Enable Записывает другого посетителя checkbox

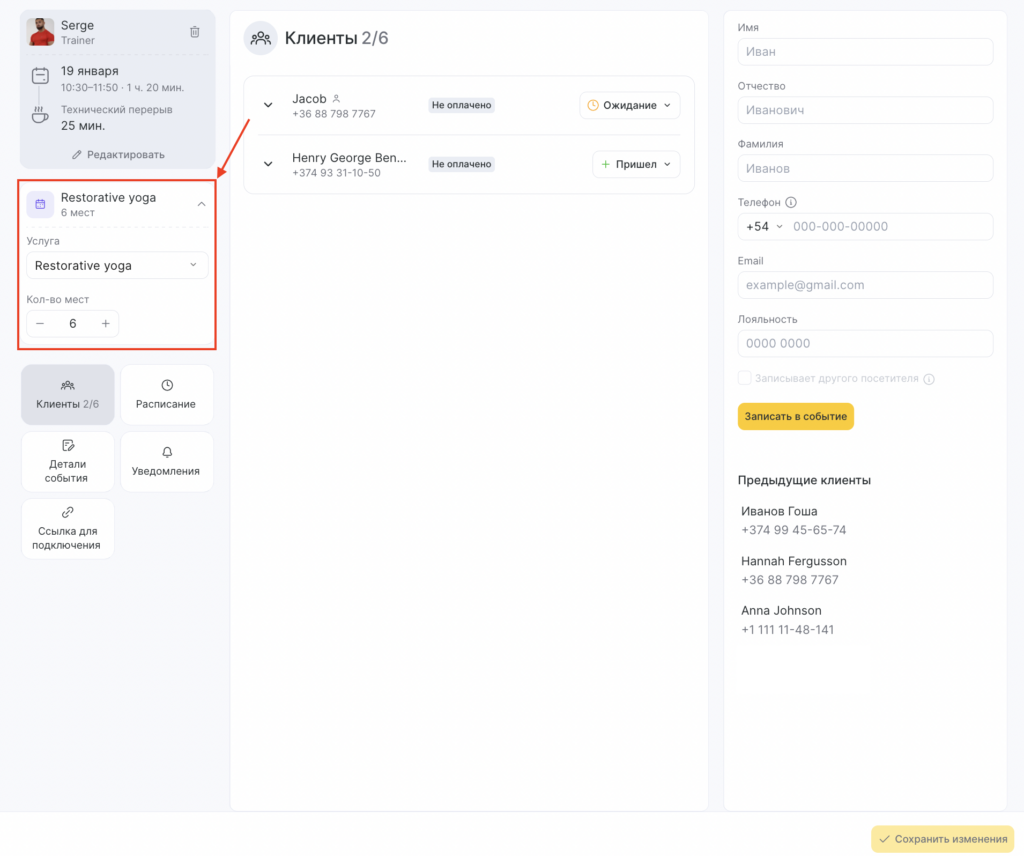click(744, 378)
